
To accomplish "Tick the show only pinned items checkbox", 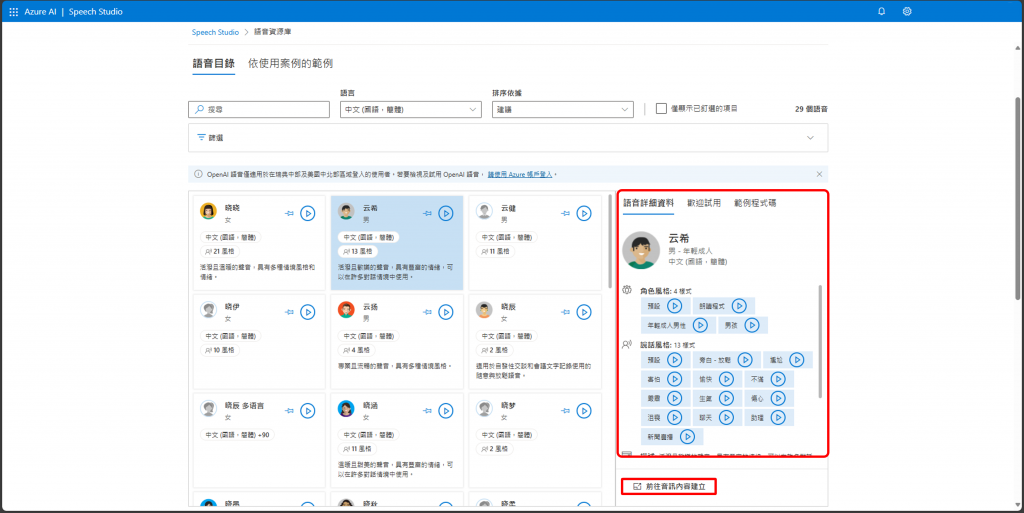I will (661, 109).
